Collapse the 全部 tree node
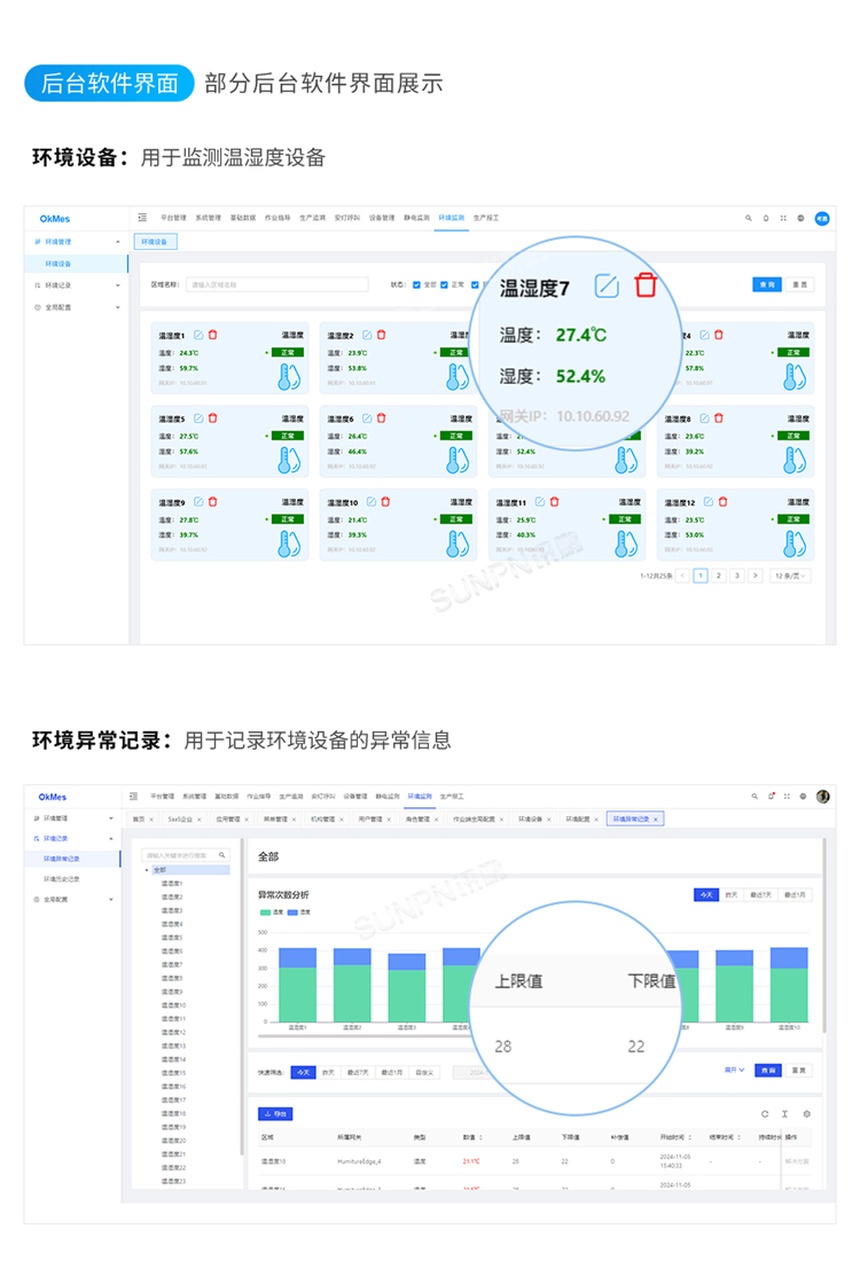The image size is (860, 1261). click(x=146, y=870)
